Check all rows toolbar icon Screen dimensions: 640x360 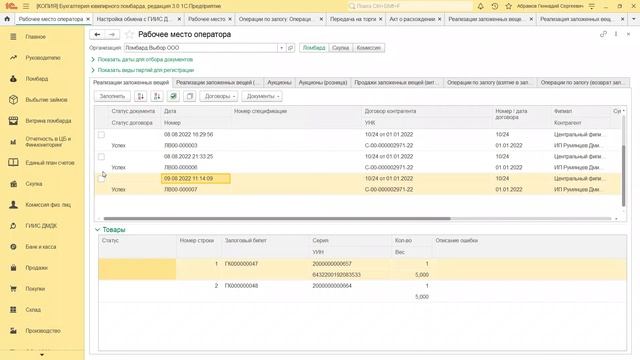pyautogui.click(x=173, y=96)
